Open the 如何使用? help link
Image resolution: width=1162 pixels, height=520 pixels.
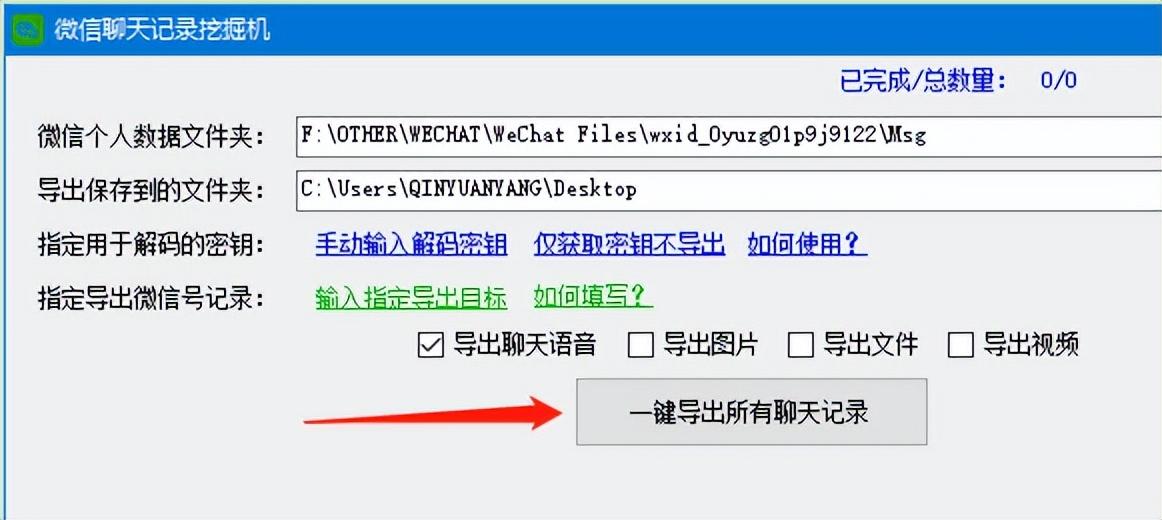click(807, 244)
